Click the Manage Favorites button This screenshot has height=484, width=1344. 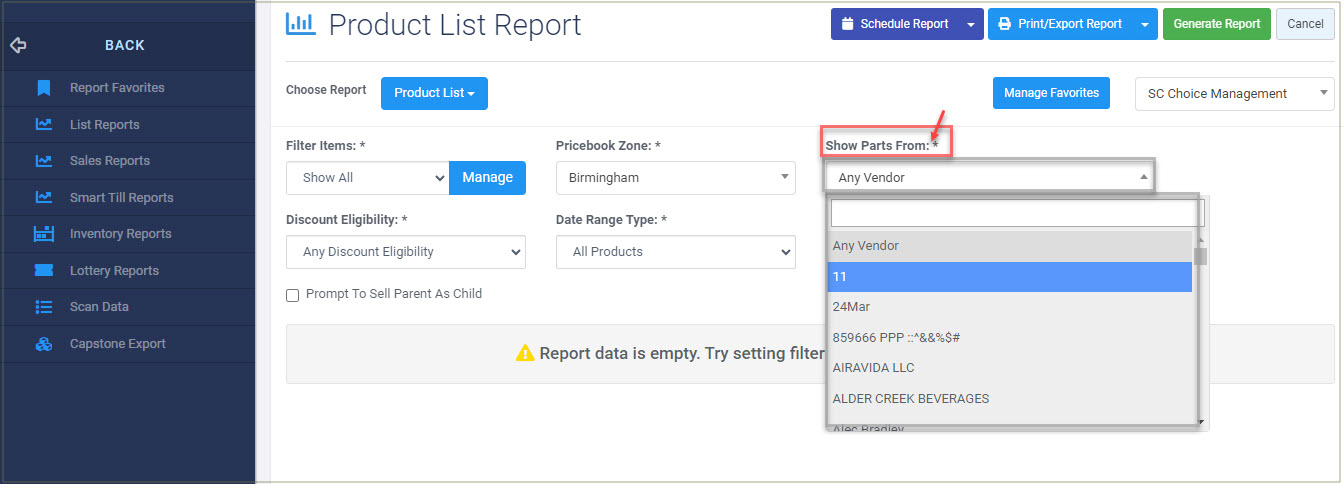tap(1050, 93)
